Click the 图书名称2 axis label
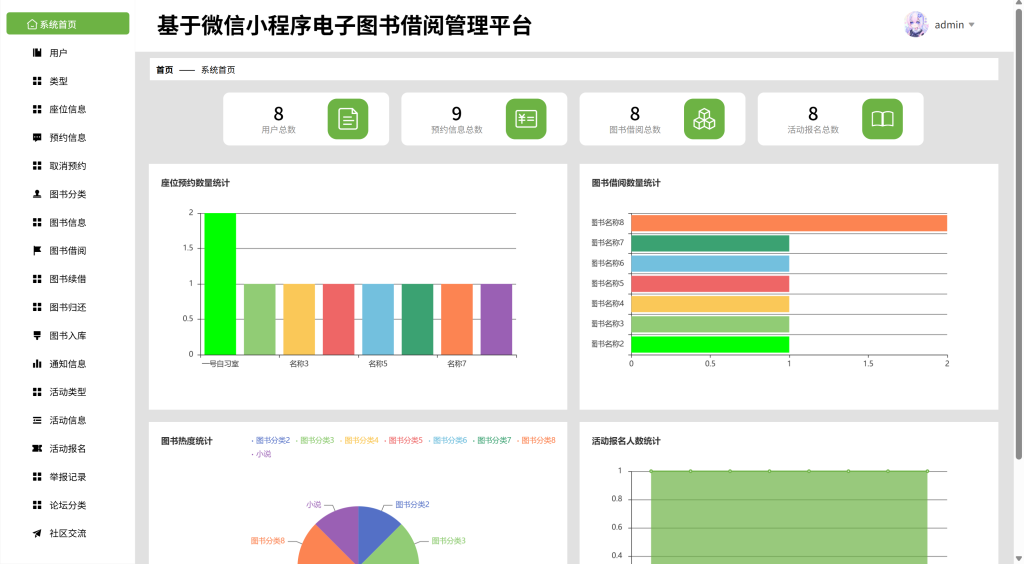Viewport: 1024px width, 564px height. pos(607,344)
